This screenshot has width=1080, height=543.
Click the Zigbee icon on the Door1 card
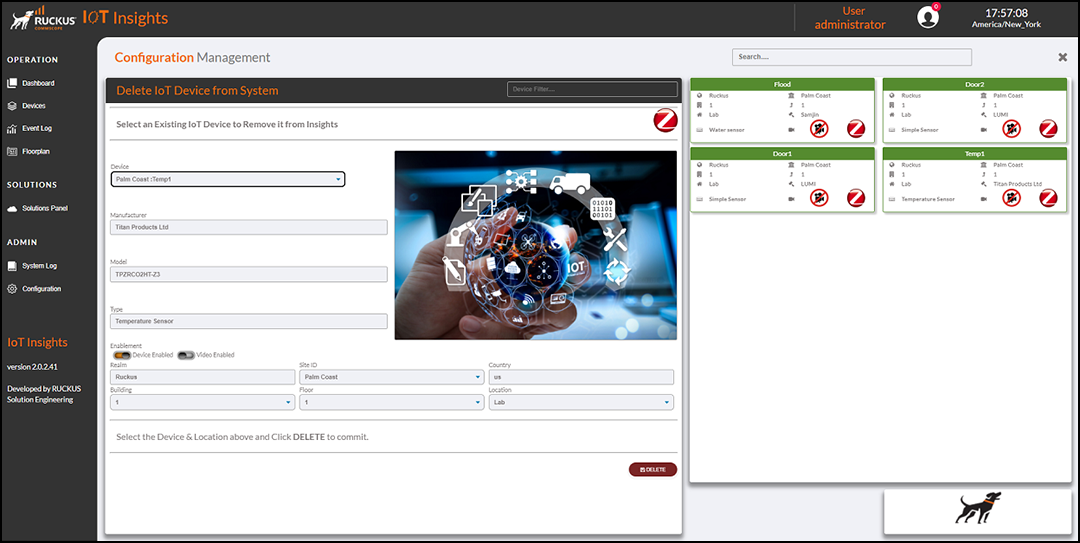pyautogui.click(x=855, y=198)
